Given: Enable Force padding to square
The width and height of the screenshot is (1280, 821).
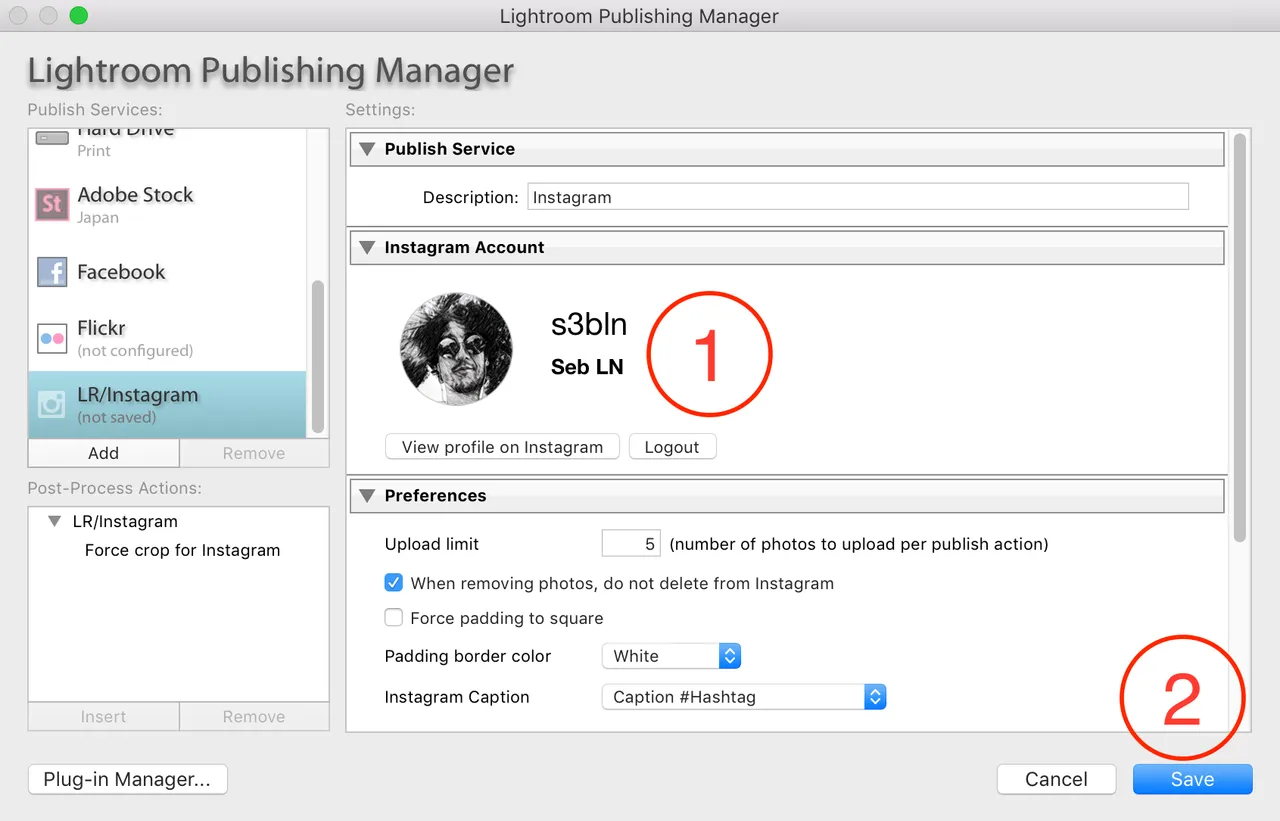Looking at the screenshot, I should [x=394, y=618].
